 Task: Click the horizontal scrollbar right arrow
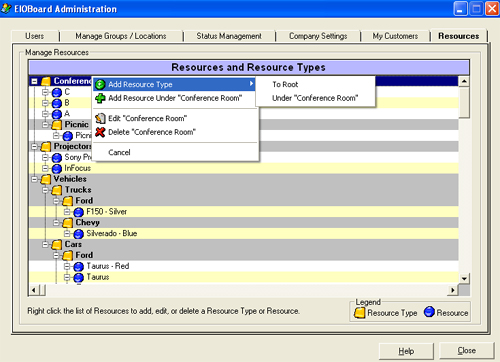click(452, 290)
